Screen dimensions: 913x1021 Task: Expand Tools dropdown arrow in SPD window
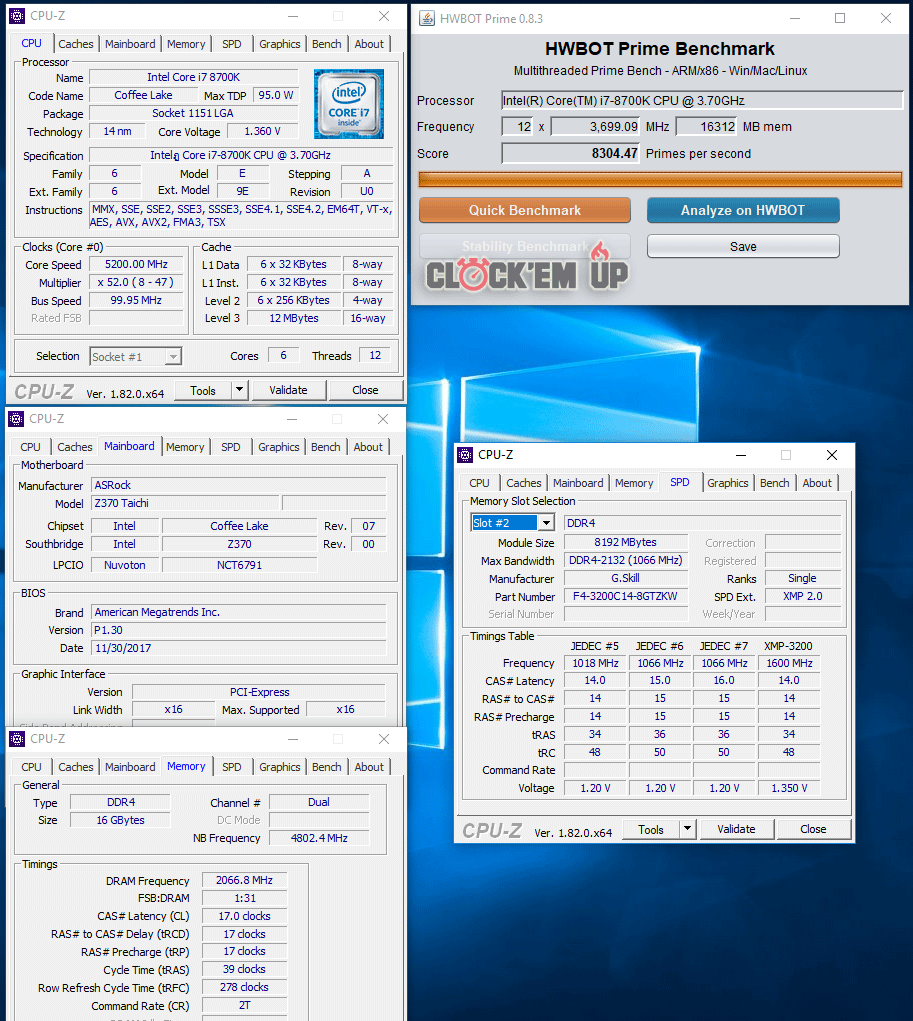(687, 829)
